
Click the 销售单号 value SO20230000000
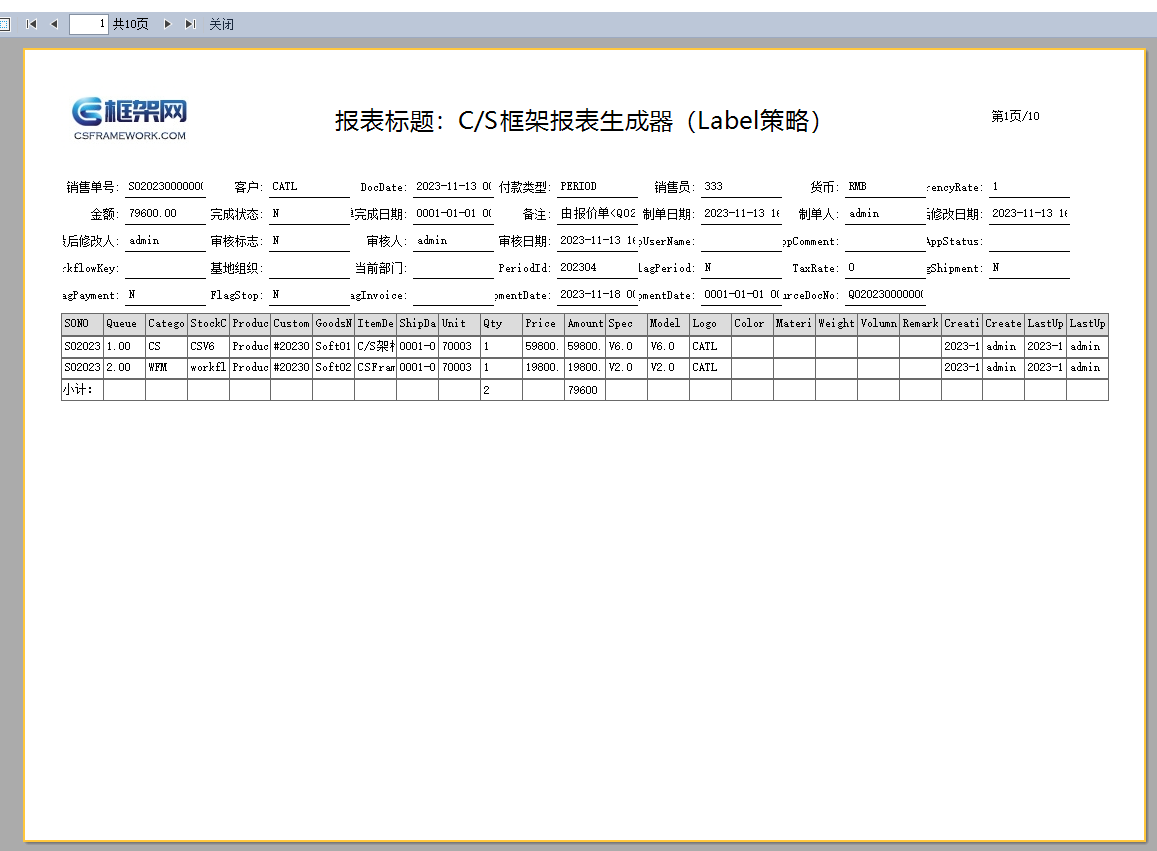(165, 187)
